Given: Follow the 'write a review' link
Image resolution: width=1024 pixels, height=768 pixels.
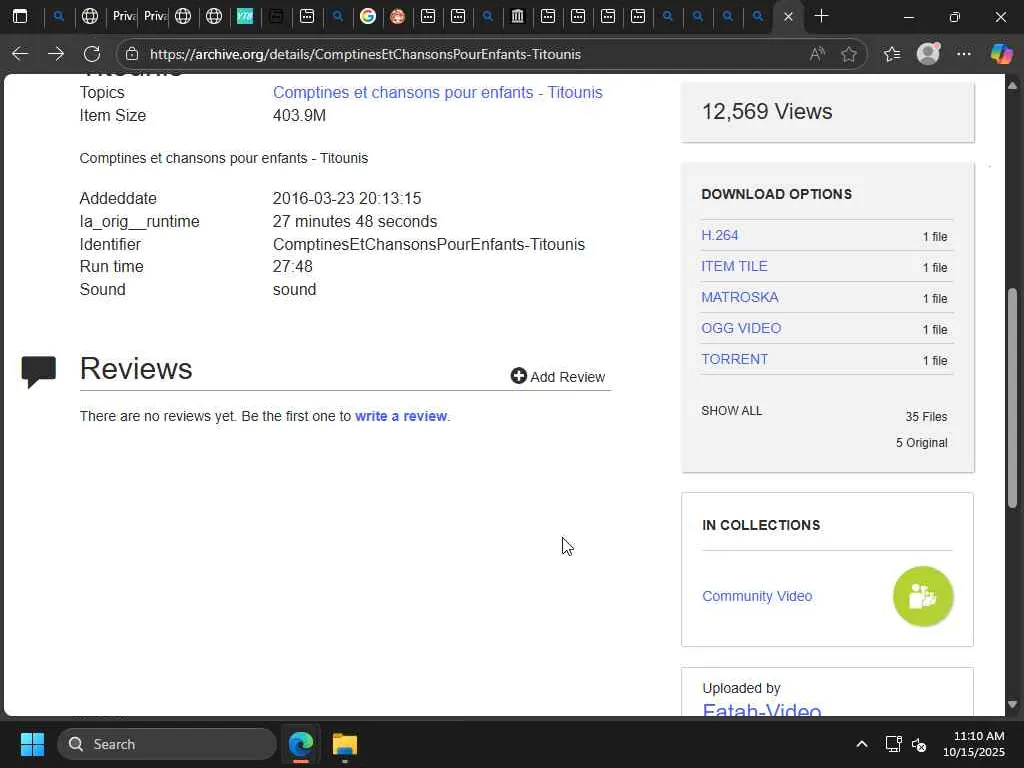Looking at the screenshot, I should point(401,417).
